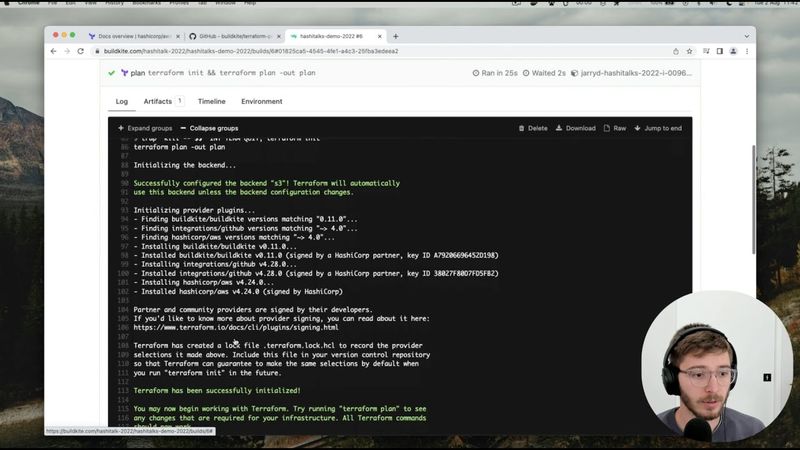Click the Successfully configured the backend line
This screenshot has height=450, width=800.
pos(266,183)
